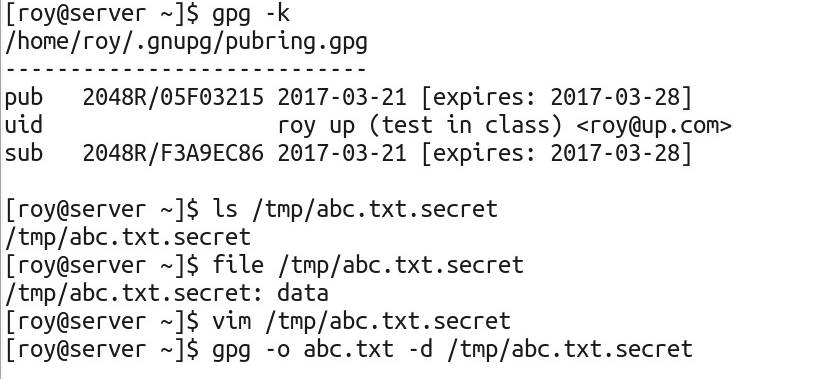Click the pub line expiry date 2017-03-28
The width and height of the screenshot is (816, 379).
pyautogui.click(x=615, y=97)
